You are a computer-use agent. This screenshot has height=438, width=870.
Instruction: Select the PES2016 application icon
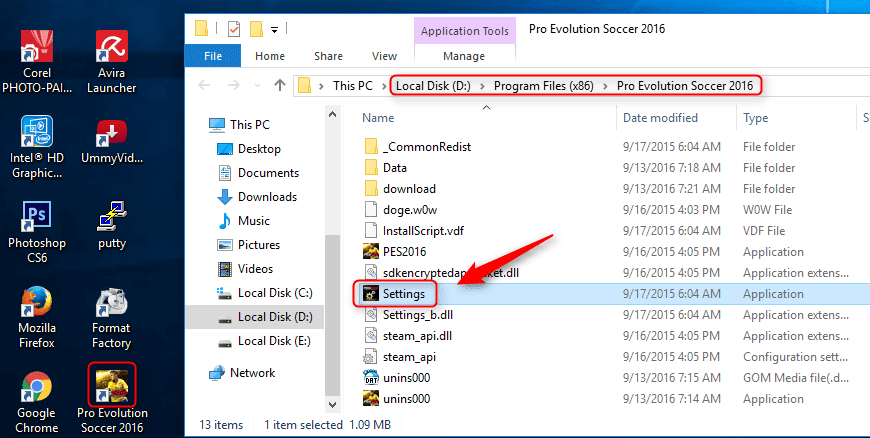(371, 251)
